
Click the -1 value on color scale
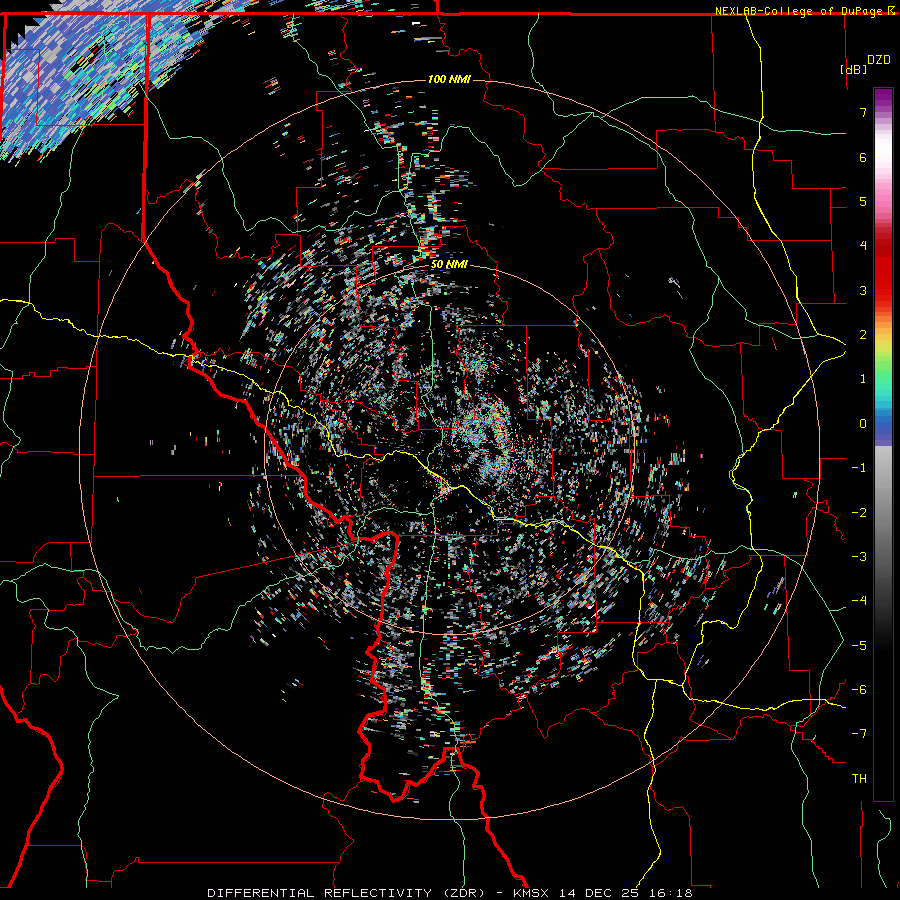tap(859, 468)
